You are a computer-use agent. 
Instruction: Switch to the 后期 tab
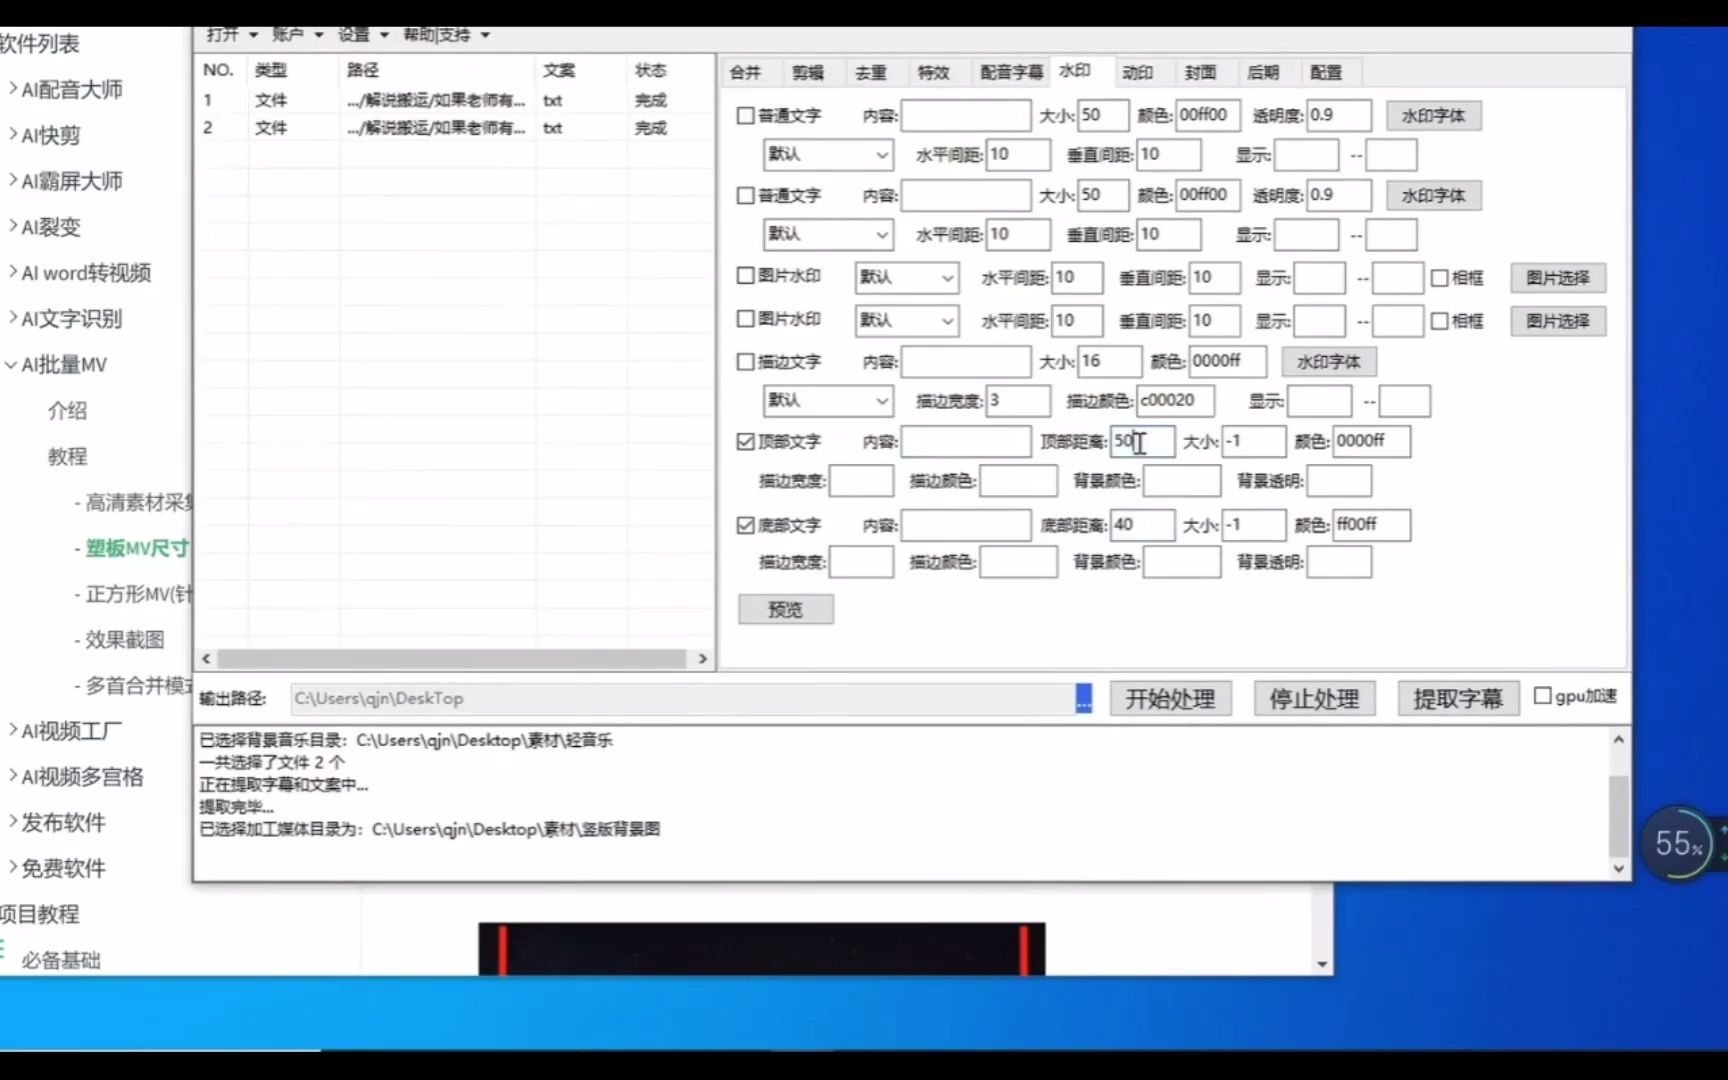click(x=1263, y=72)
